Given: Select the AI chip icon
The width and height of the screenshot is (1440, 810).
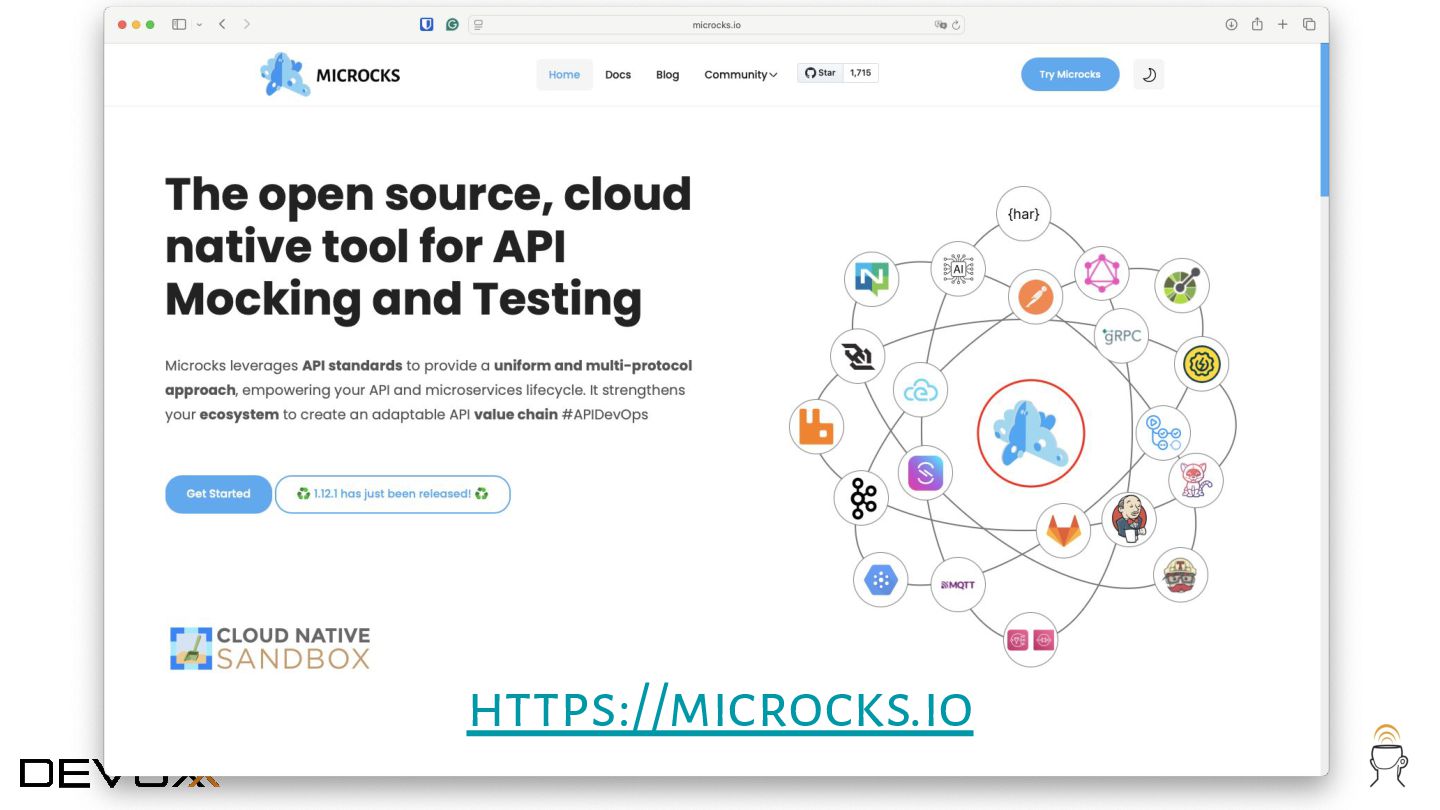Looking at the screenshot, I should (x=958, y=269).
